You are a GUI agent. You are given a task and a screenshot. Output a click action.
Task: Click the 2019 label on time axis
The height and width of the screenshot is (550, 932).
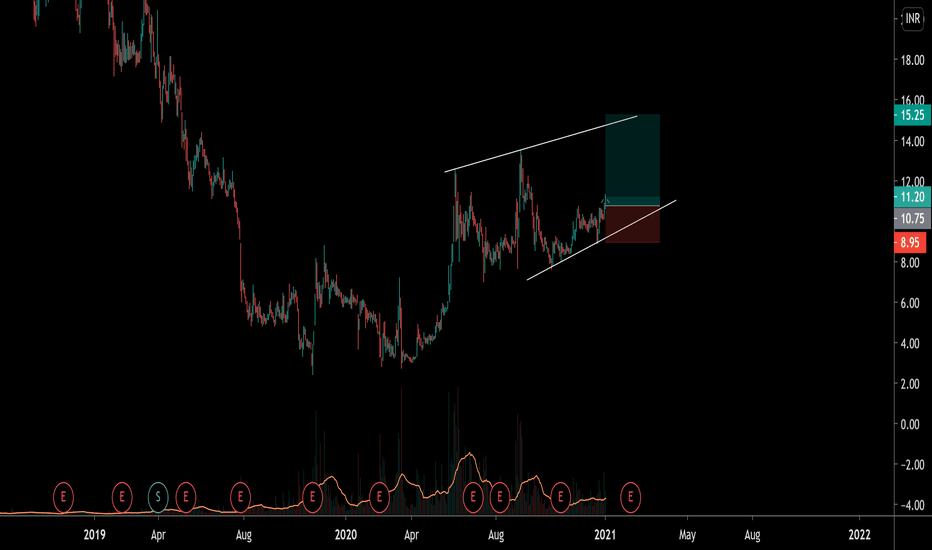pos(95,535)
